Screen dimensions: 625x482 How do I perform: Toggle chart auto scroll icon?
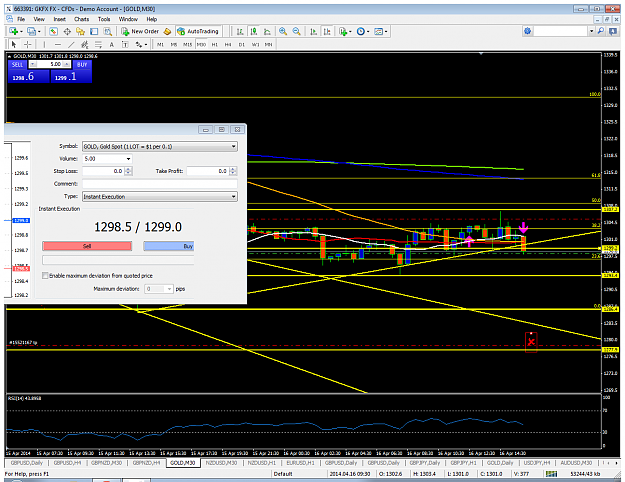(x=314, y=31)
